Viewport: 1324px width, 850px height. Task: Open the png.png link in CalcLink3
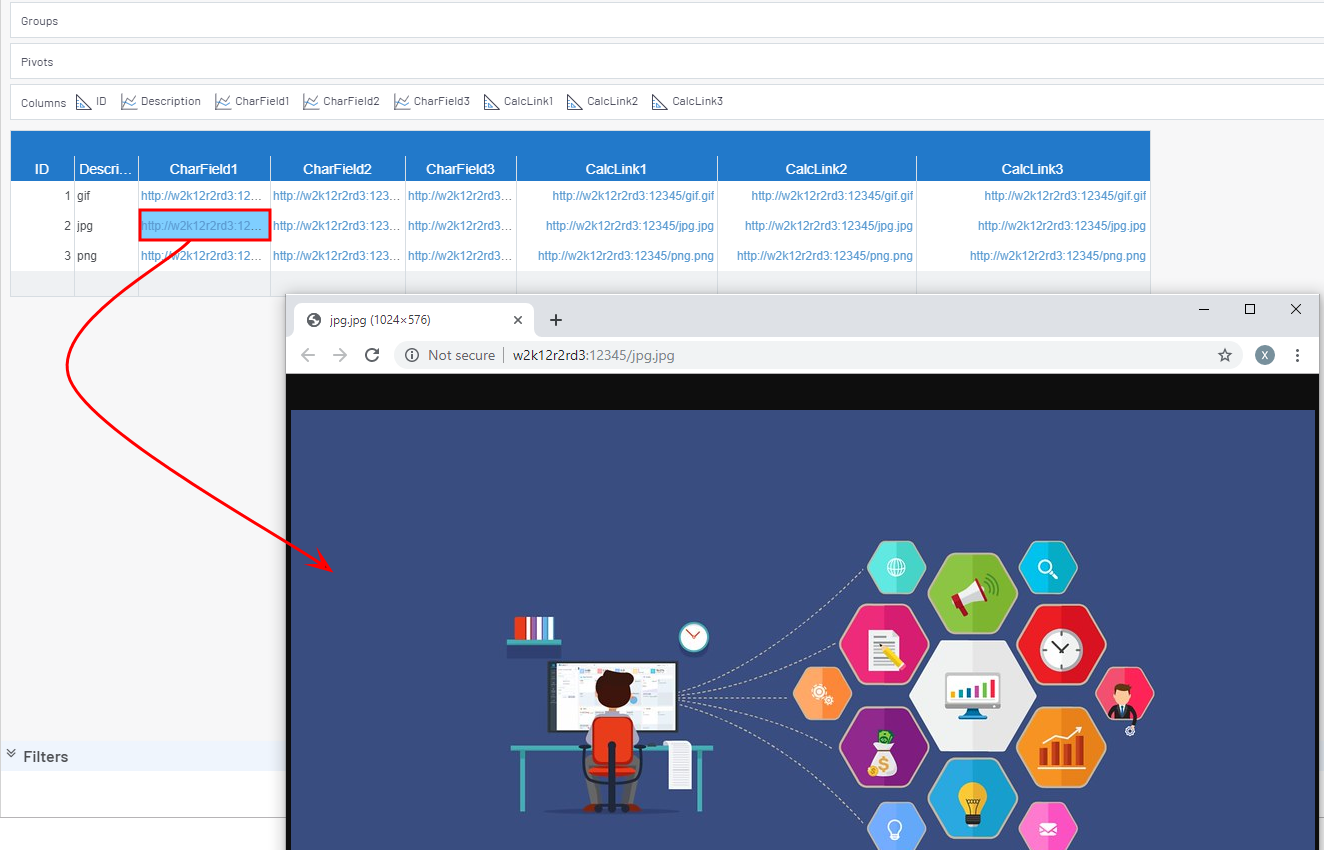tap(1057, 256)
